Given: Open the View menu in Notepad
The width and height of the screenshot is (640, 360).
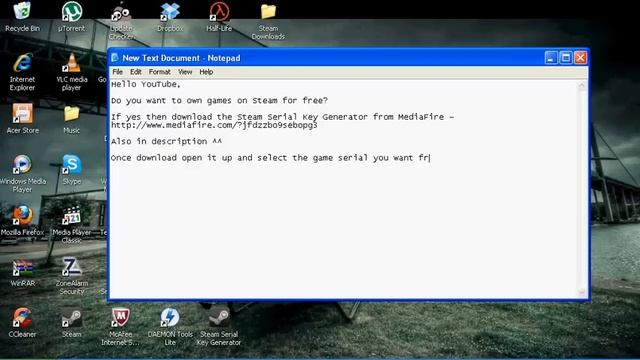Looking at the screenshot, I should [x=185, y=72].
